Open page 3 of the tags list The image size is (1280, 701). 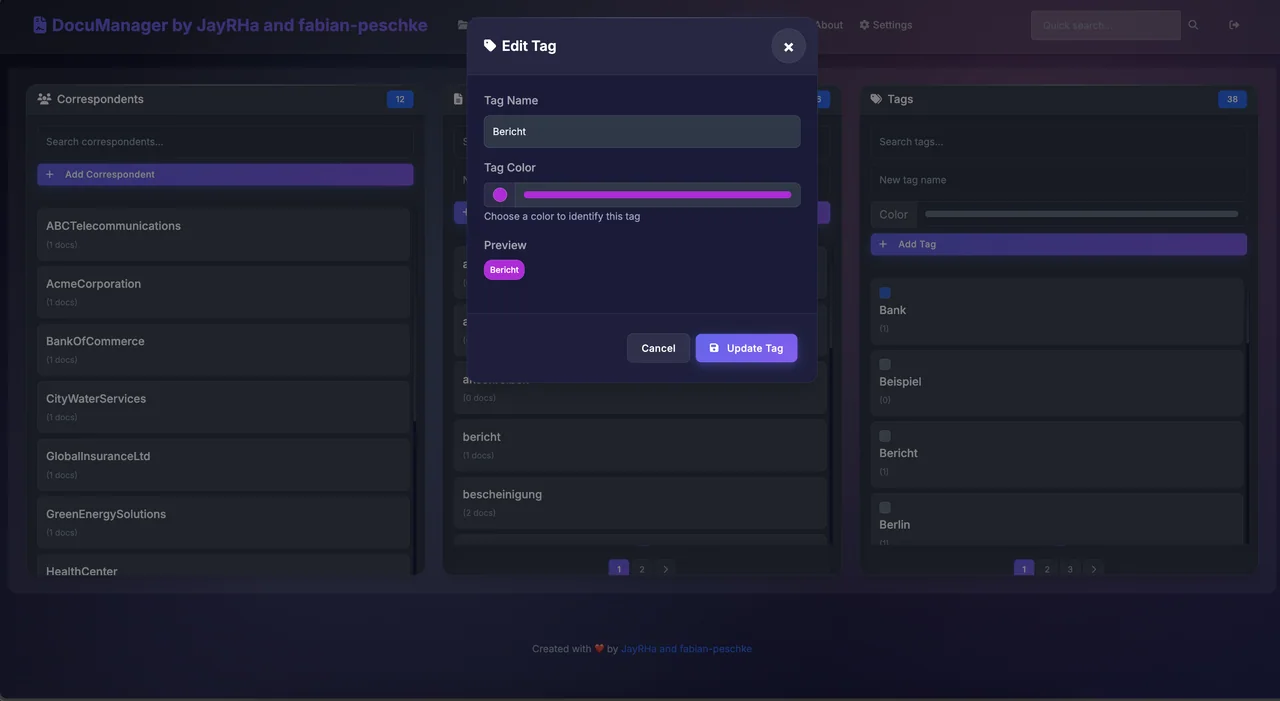1070,569
